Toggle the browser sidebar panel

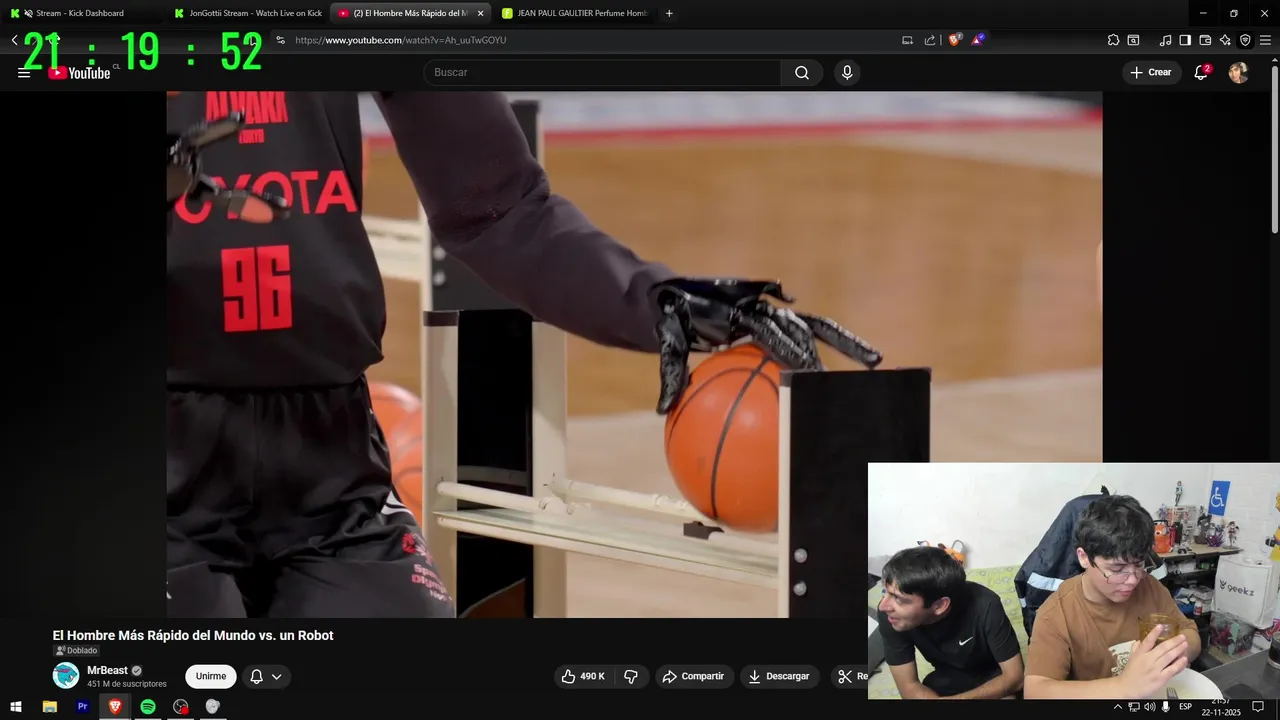click(1185, 40)
